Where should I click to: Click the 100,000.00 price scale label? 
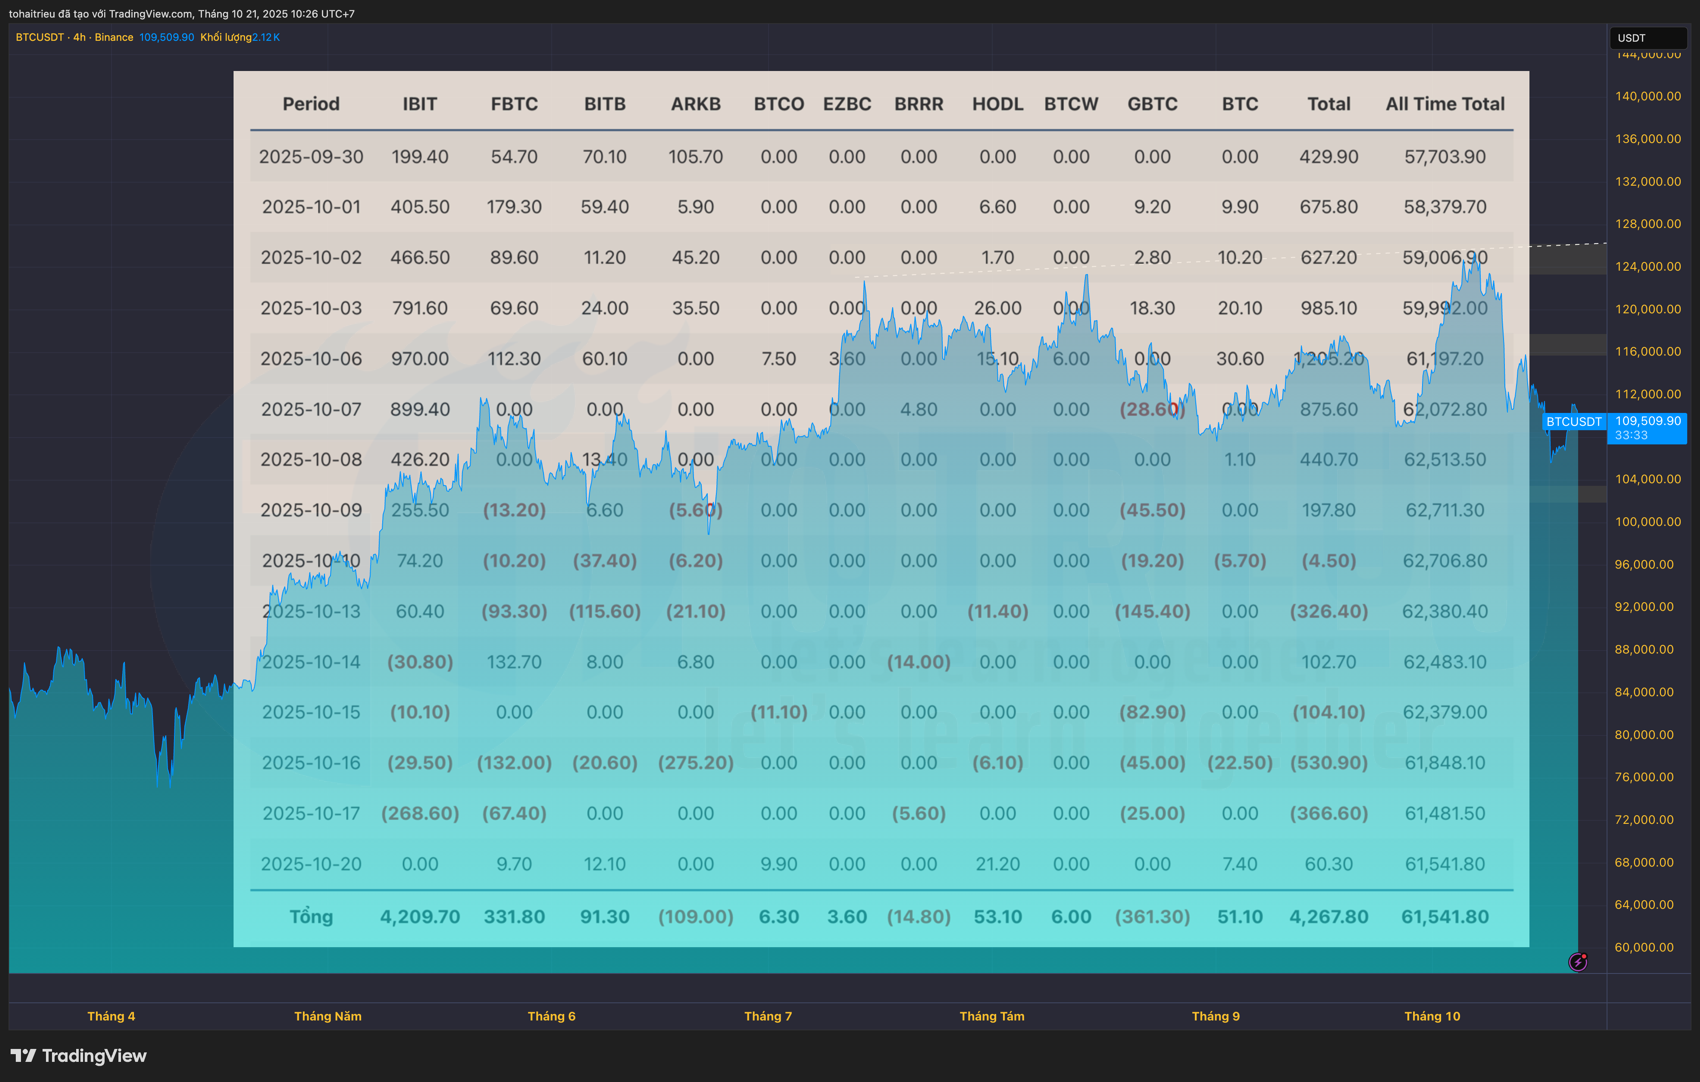1644,522
